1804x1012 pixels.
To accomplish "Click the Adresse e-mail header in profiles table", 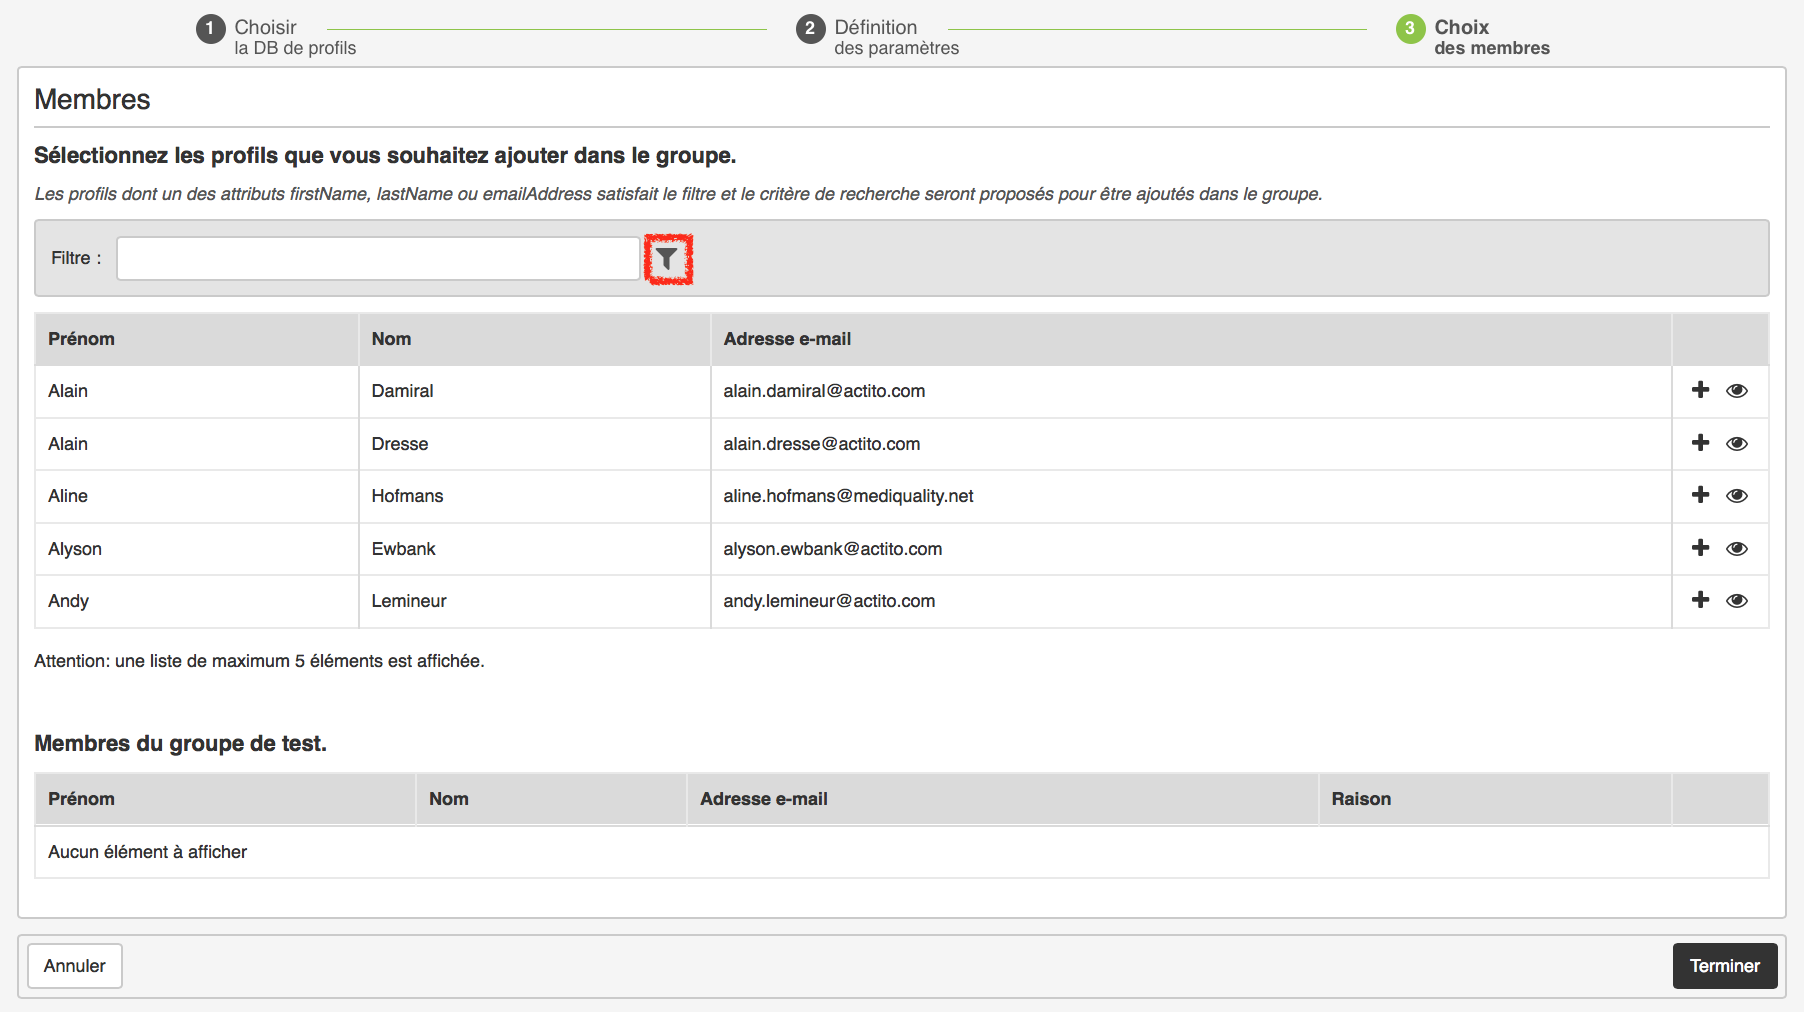I will pyautogui.click(x=787, y=339).
